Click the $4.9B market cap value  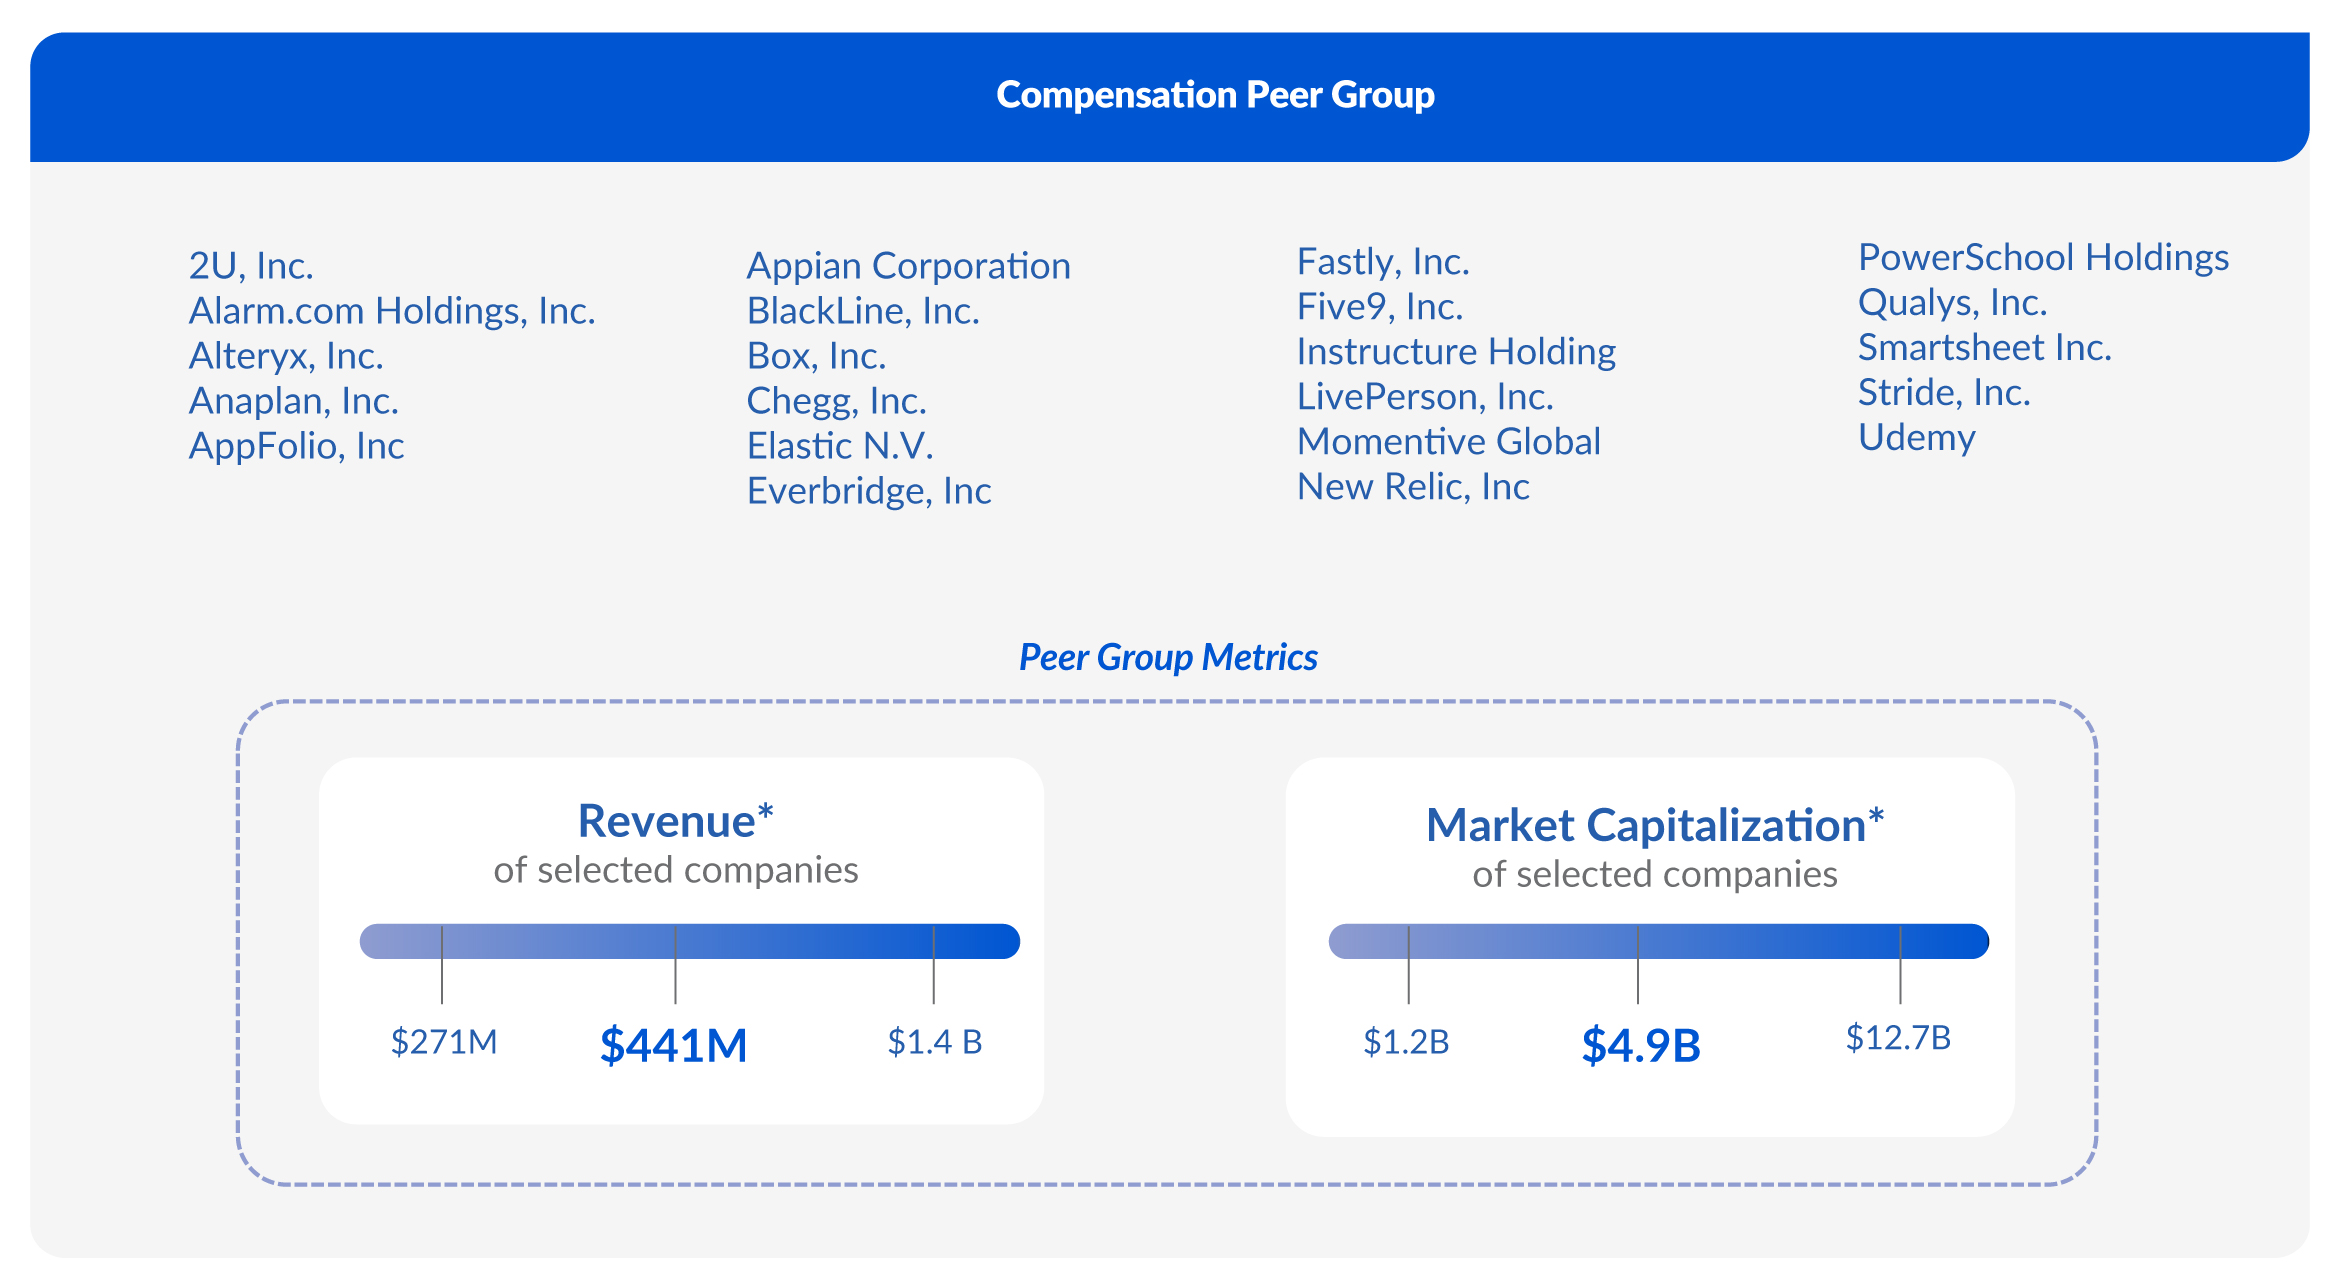tap(1641, 1045)
